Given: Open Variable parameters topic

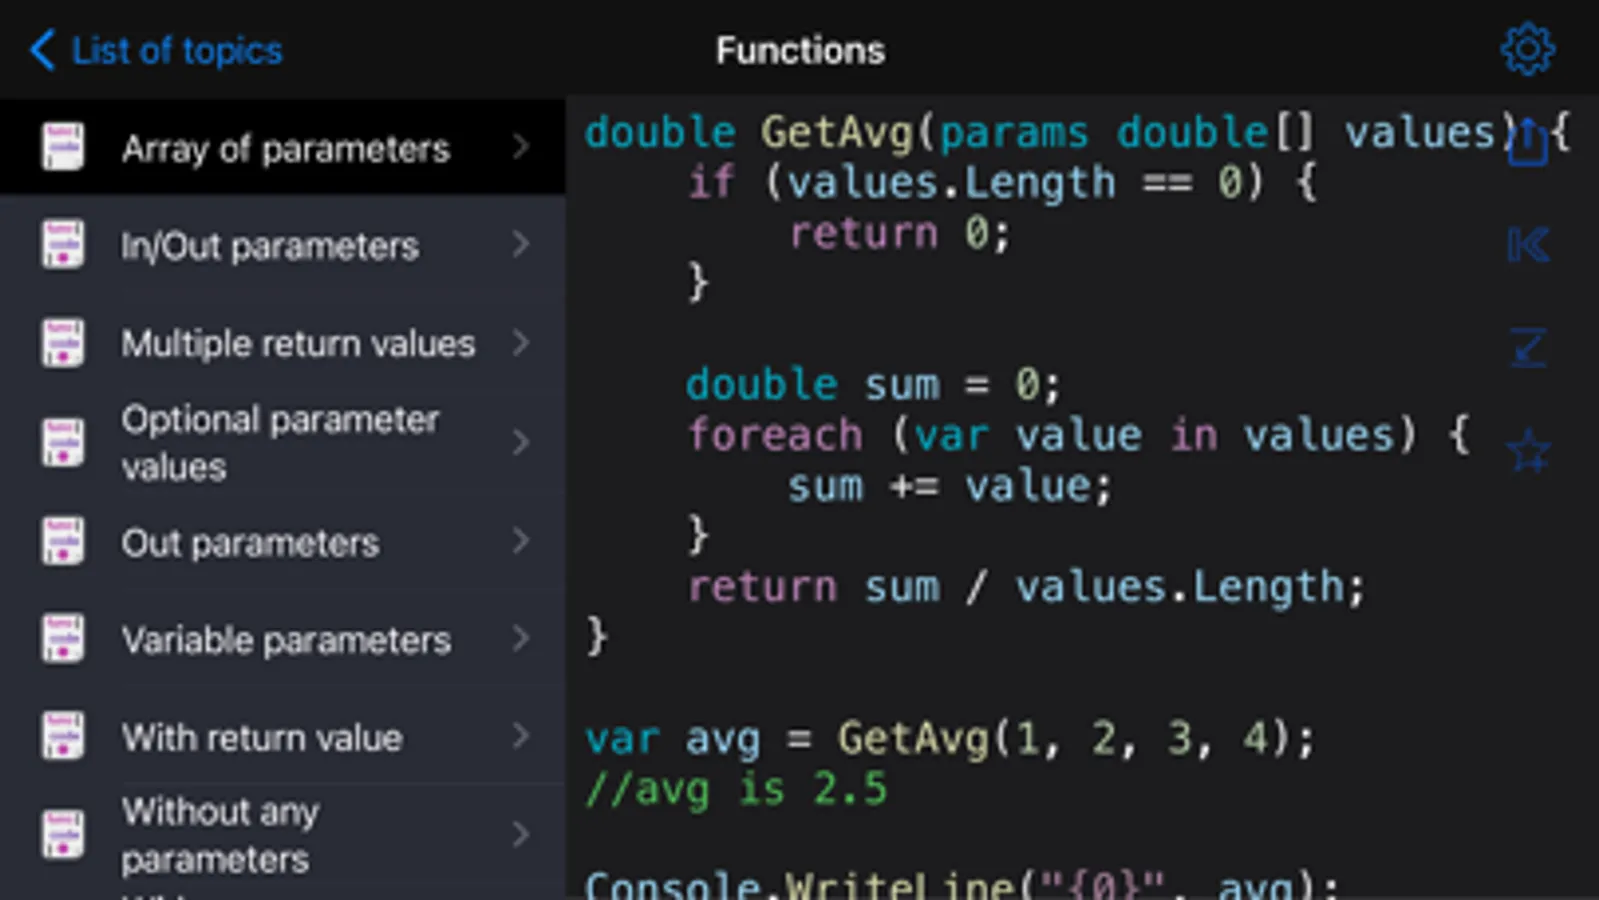Looking at the screenshot, I should (283, 639).
